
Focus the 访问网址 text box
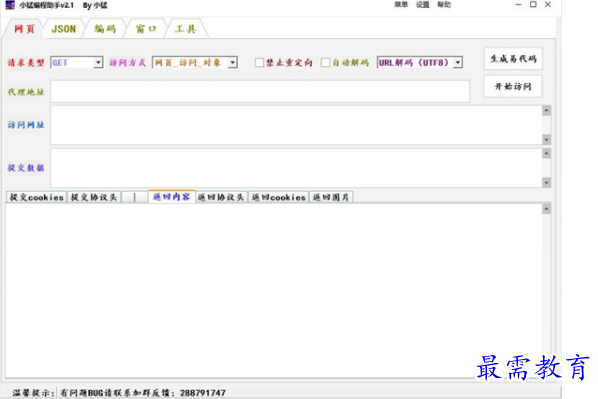click(x=296, y=125)
